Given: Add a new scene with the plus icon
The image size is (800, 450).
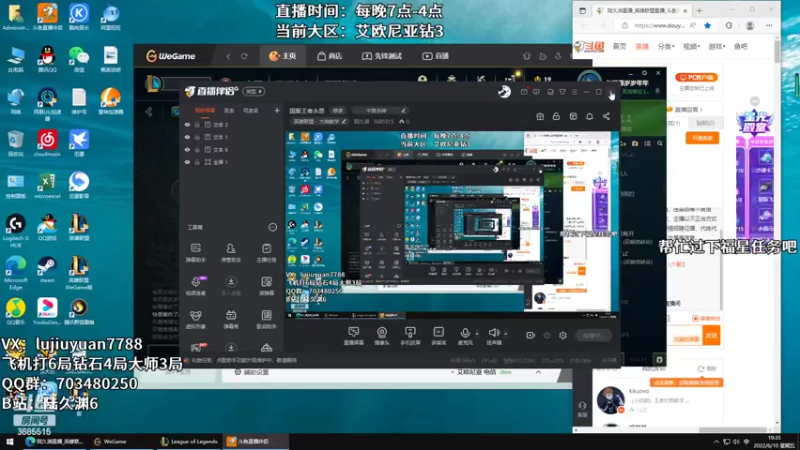Looking at the screenshot, I should coord(277,110).
